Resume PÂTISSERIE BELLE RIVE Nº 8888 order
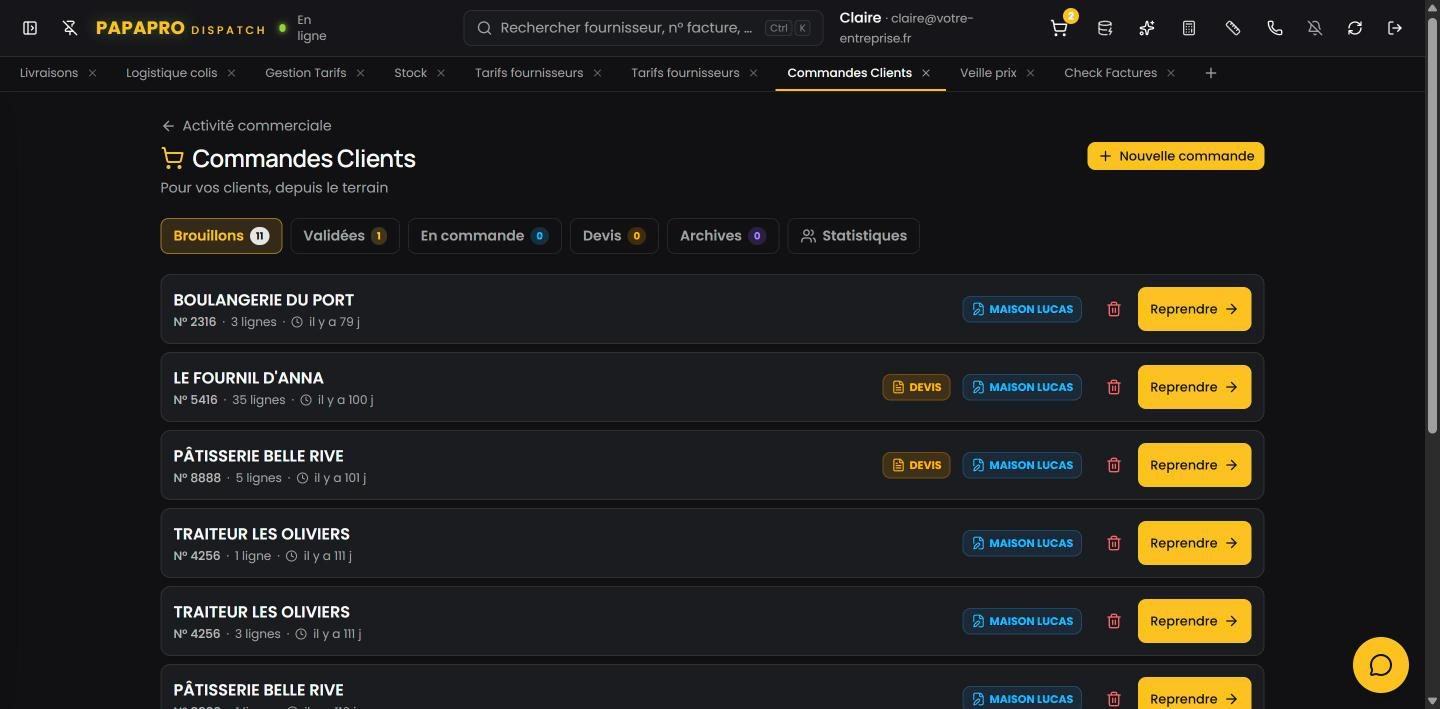1440x709 pixels. click(1194, 465)
